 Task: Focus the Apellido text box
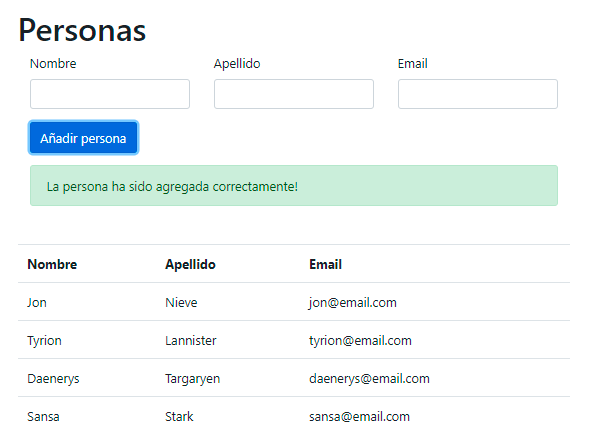coord(294,94)
